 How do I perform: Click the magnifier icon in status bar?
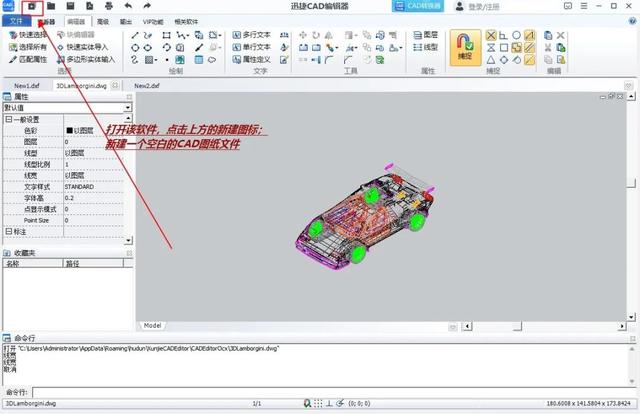307,403
